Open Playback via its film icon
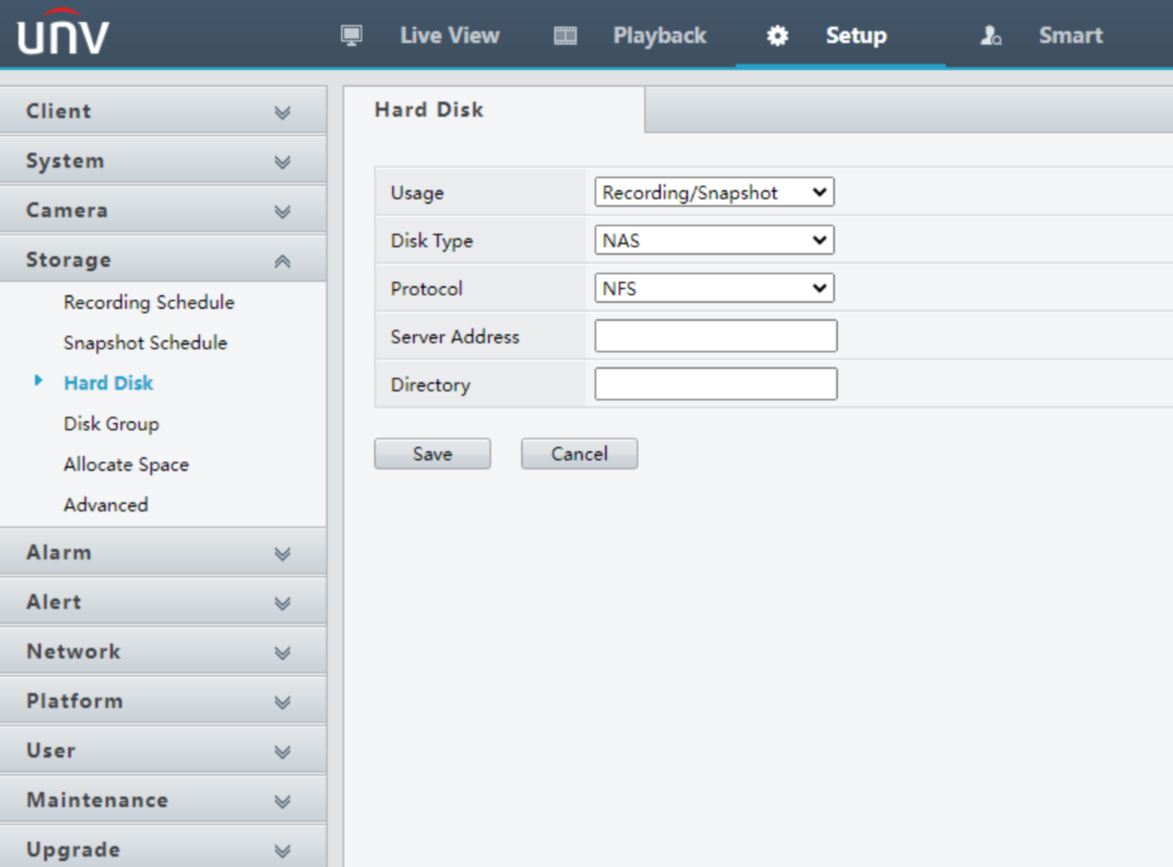The height and width of the screenshot is (867, 1173). tap(566, 35)
